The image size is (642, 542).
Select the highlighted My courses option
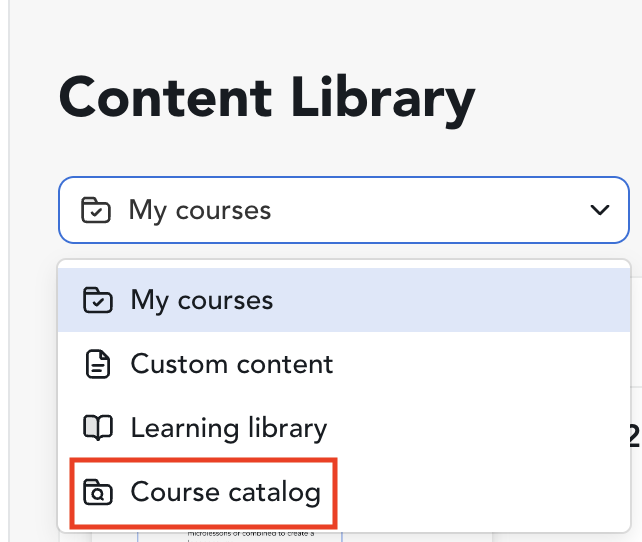coord(344,300)
